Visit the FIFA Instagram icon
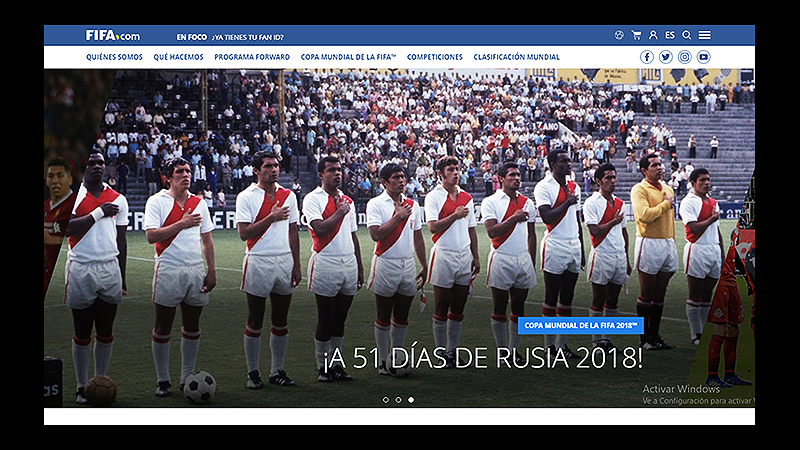The width and height of the screenshot is (800, 450). click(685, 57)
